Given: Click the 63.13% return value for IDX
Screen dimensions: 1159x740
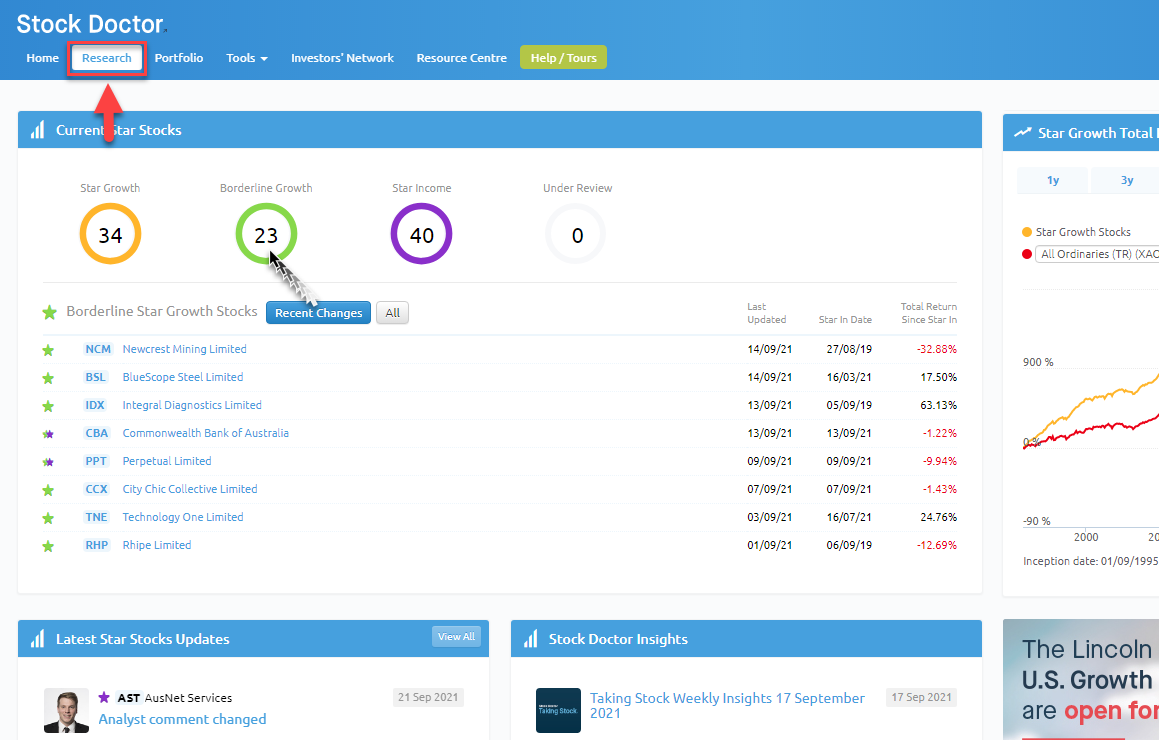Looking at the screenshot, I should [x=938, y=405].
